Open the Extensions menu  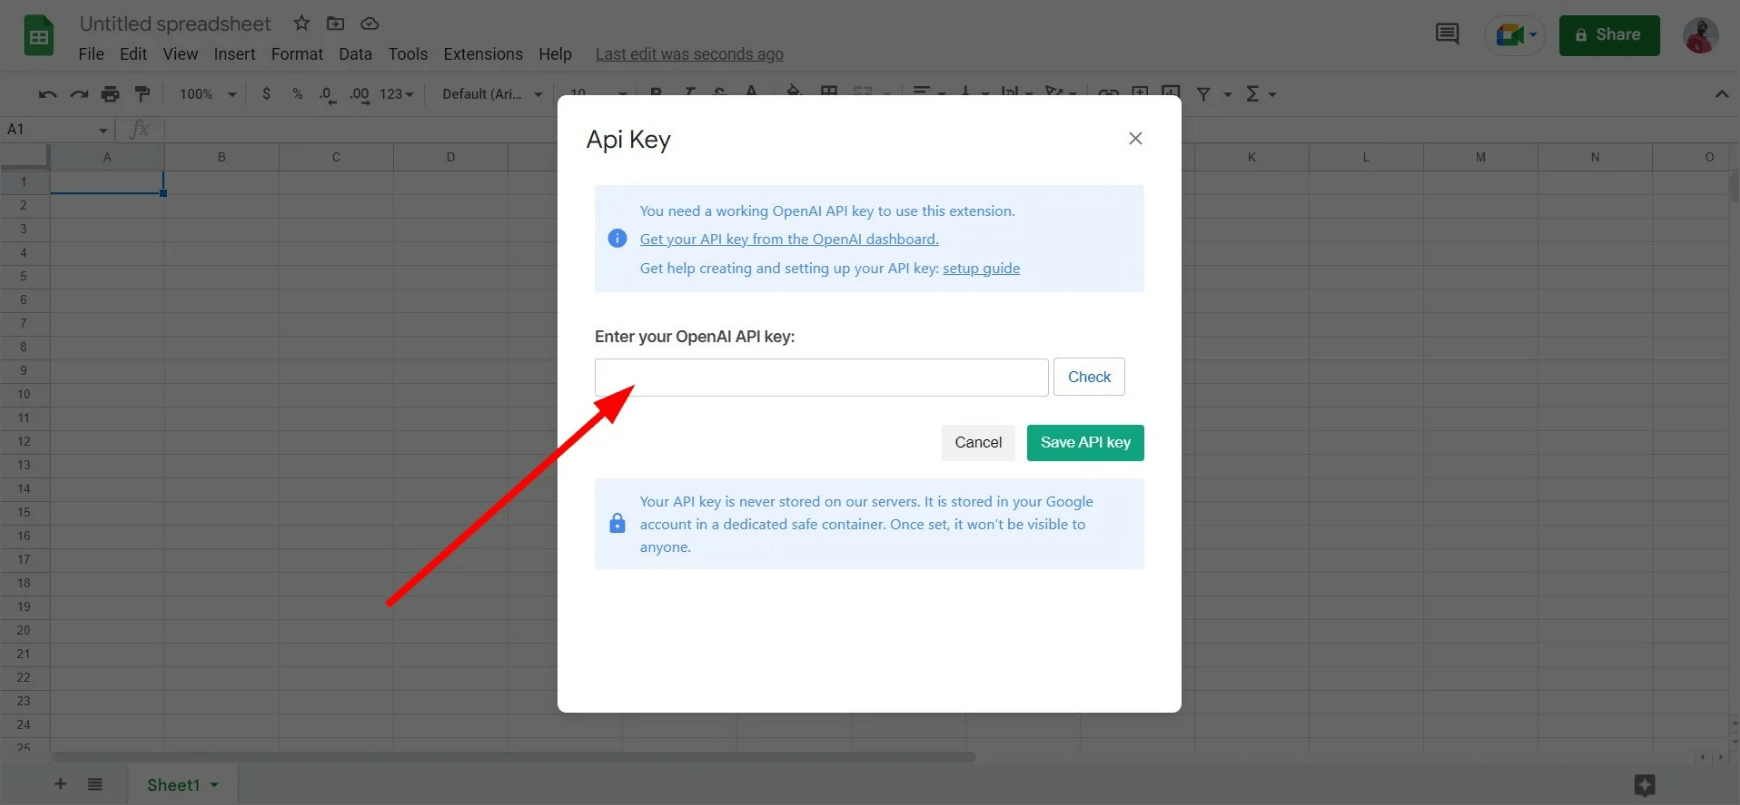483,54
